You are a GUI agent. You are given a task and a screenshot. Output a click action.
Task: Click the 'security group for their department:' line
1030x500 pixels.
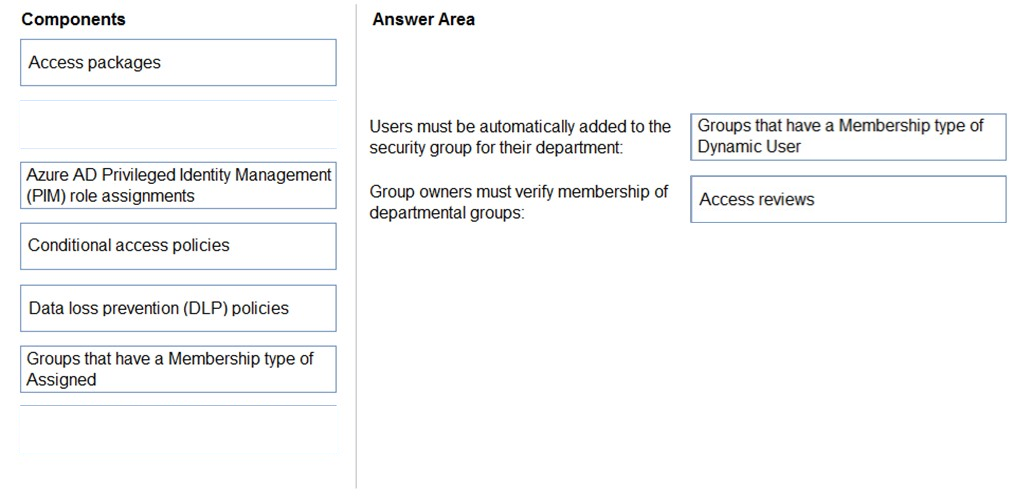(x=495, y=148)
